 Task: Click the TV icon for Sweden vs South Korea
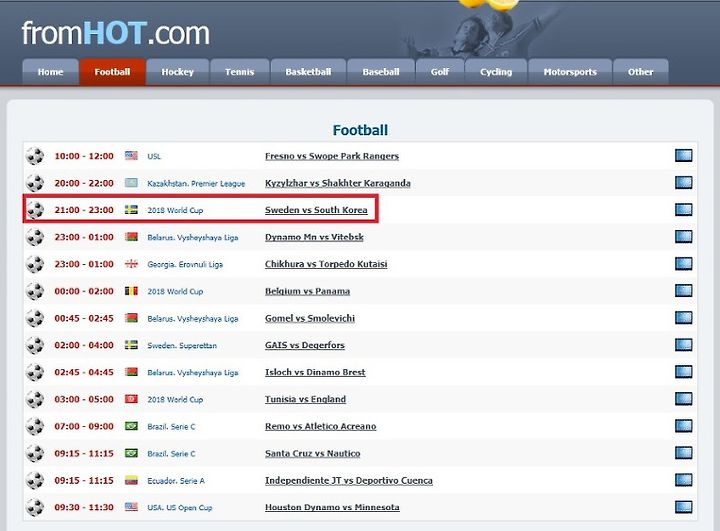[684, 210]
